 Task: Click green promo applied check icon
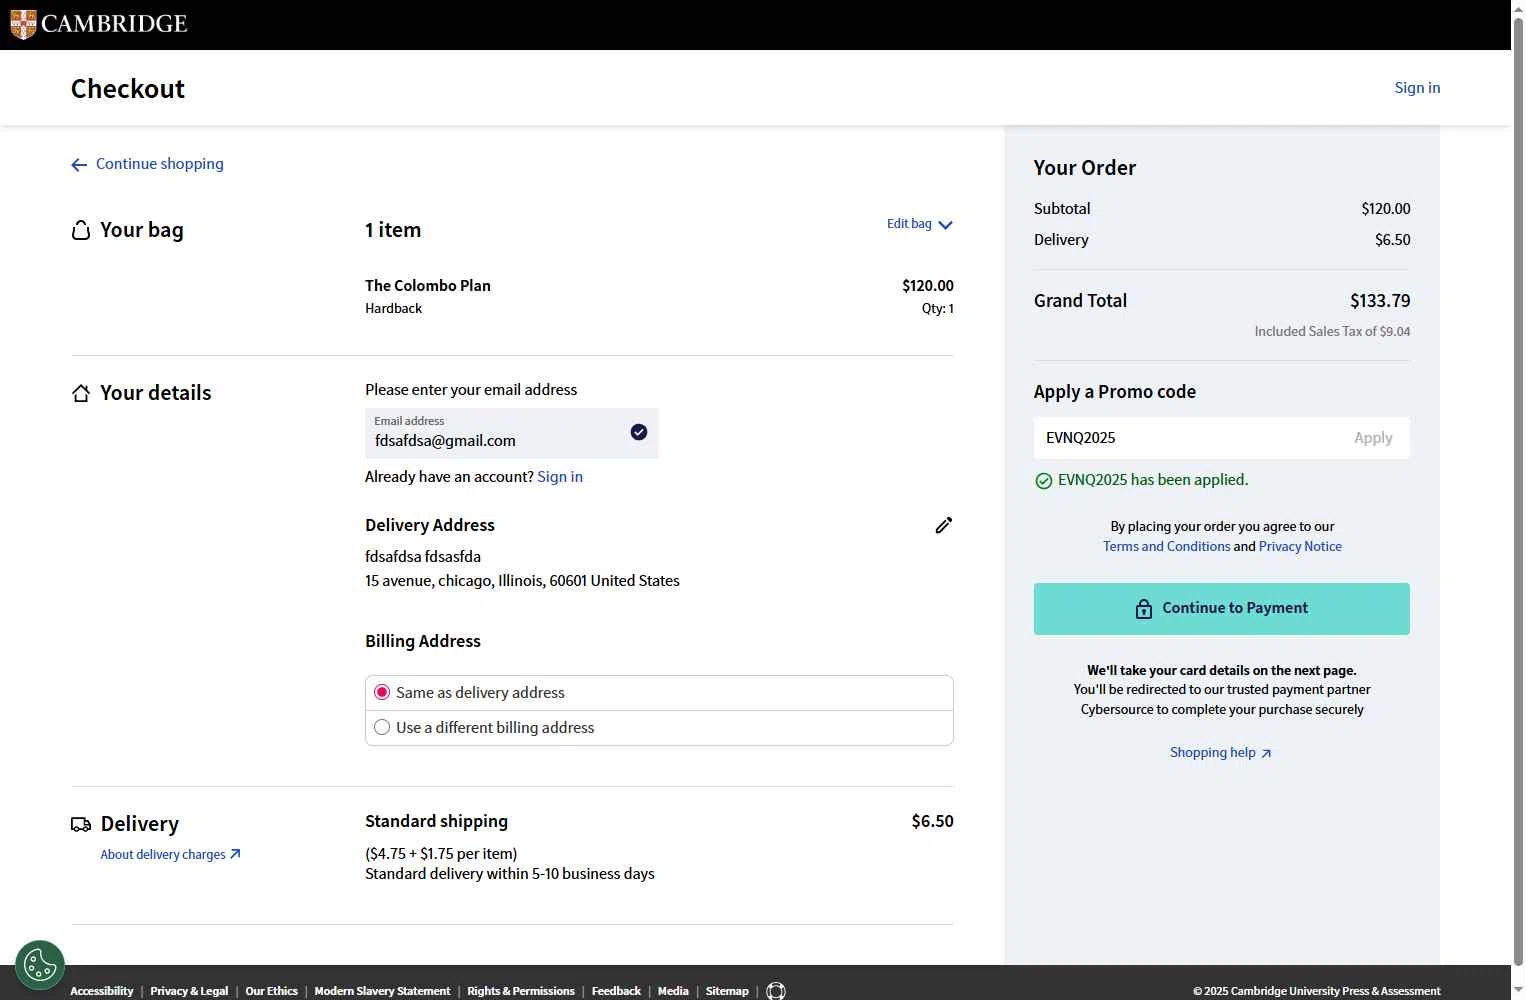[x=1043, y=481]
